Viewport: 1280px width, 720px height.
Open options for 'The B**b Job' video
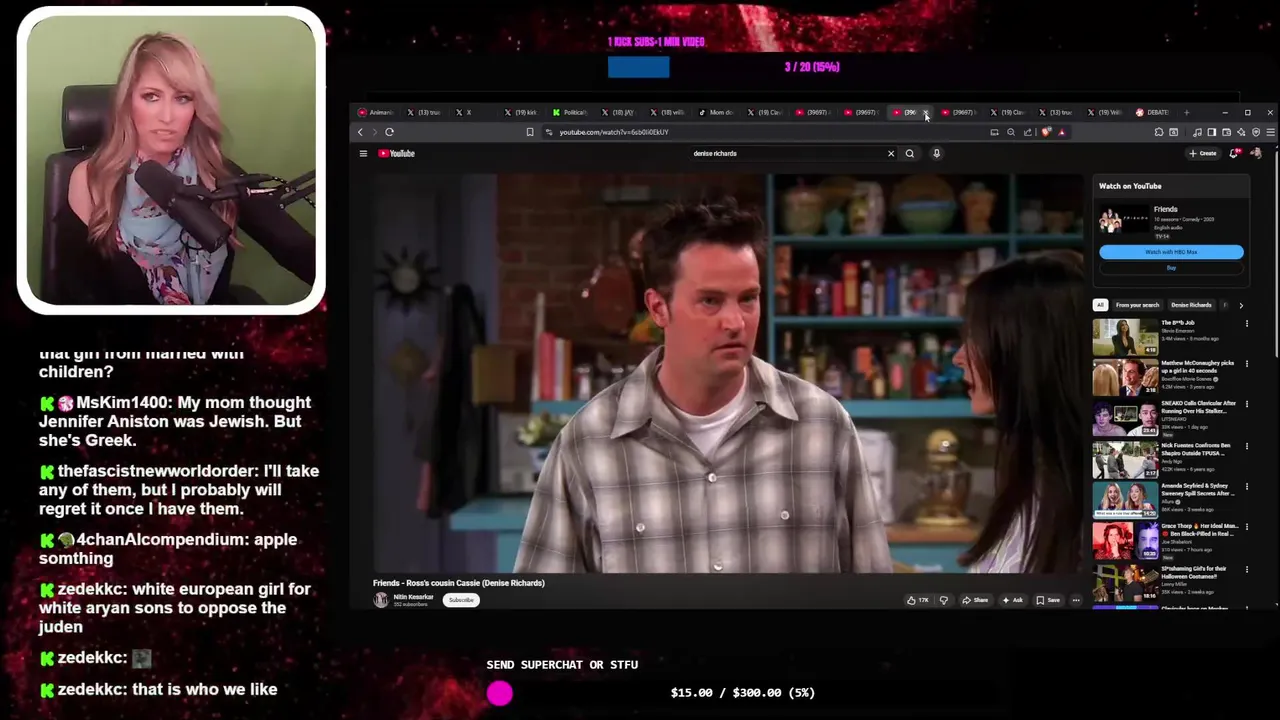click(1246, 323)
